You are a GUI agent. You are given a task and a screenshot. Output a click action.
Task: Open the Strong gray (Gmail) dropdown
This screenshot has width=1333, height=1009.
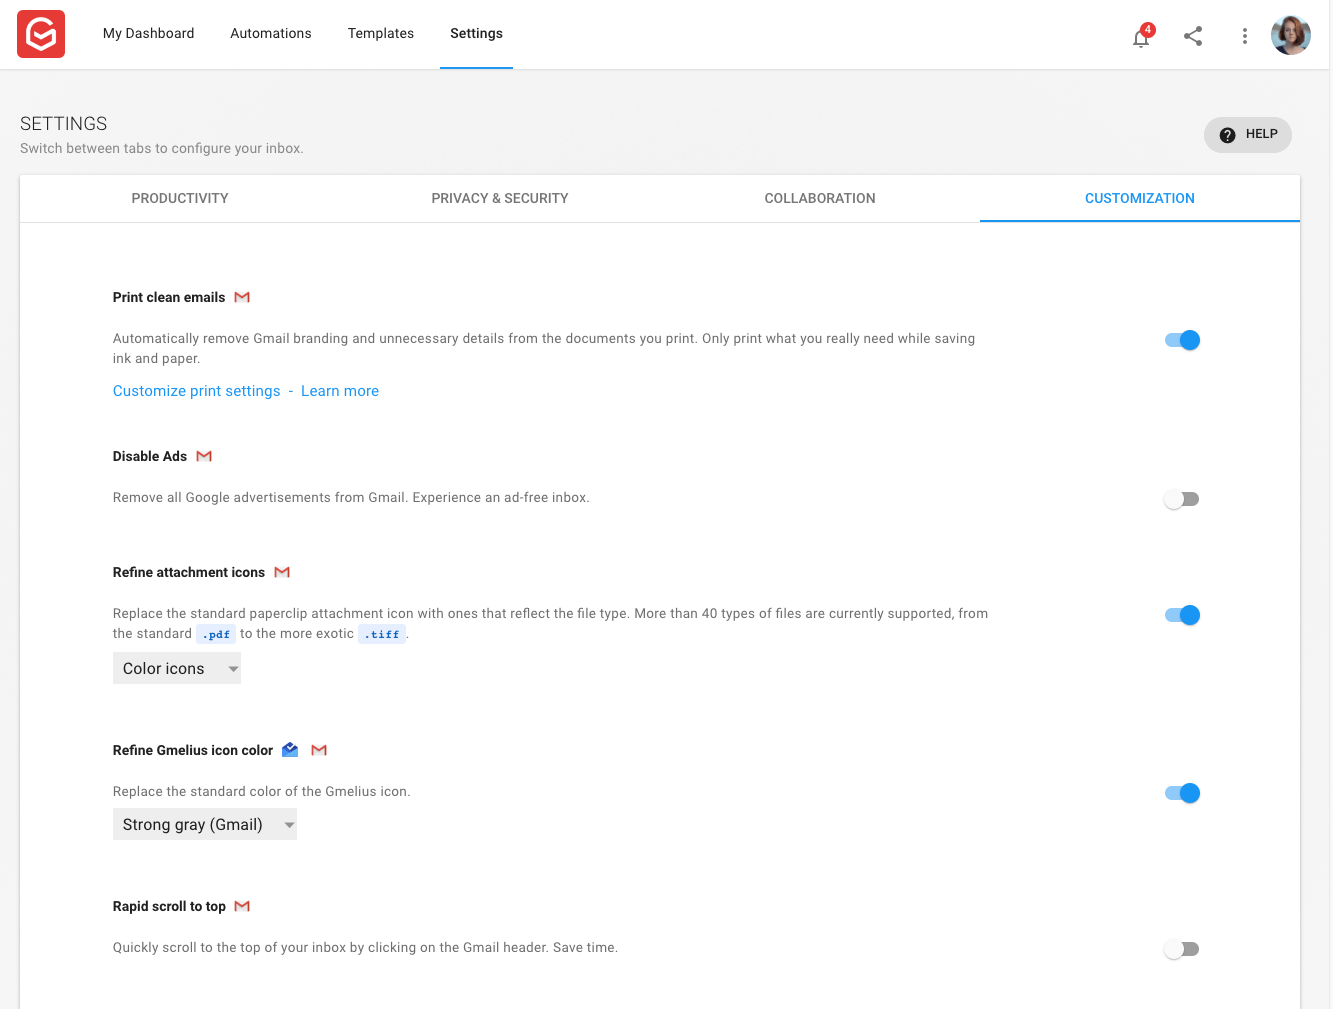[204, 823]
